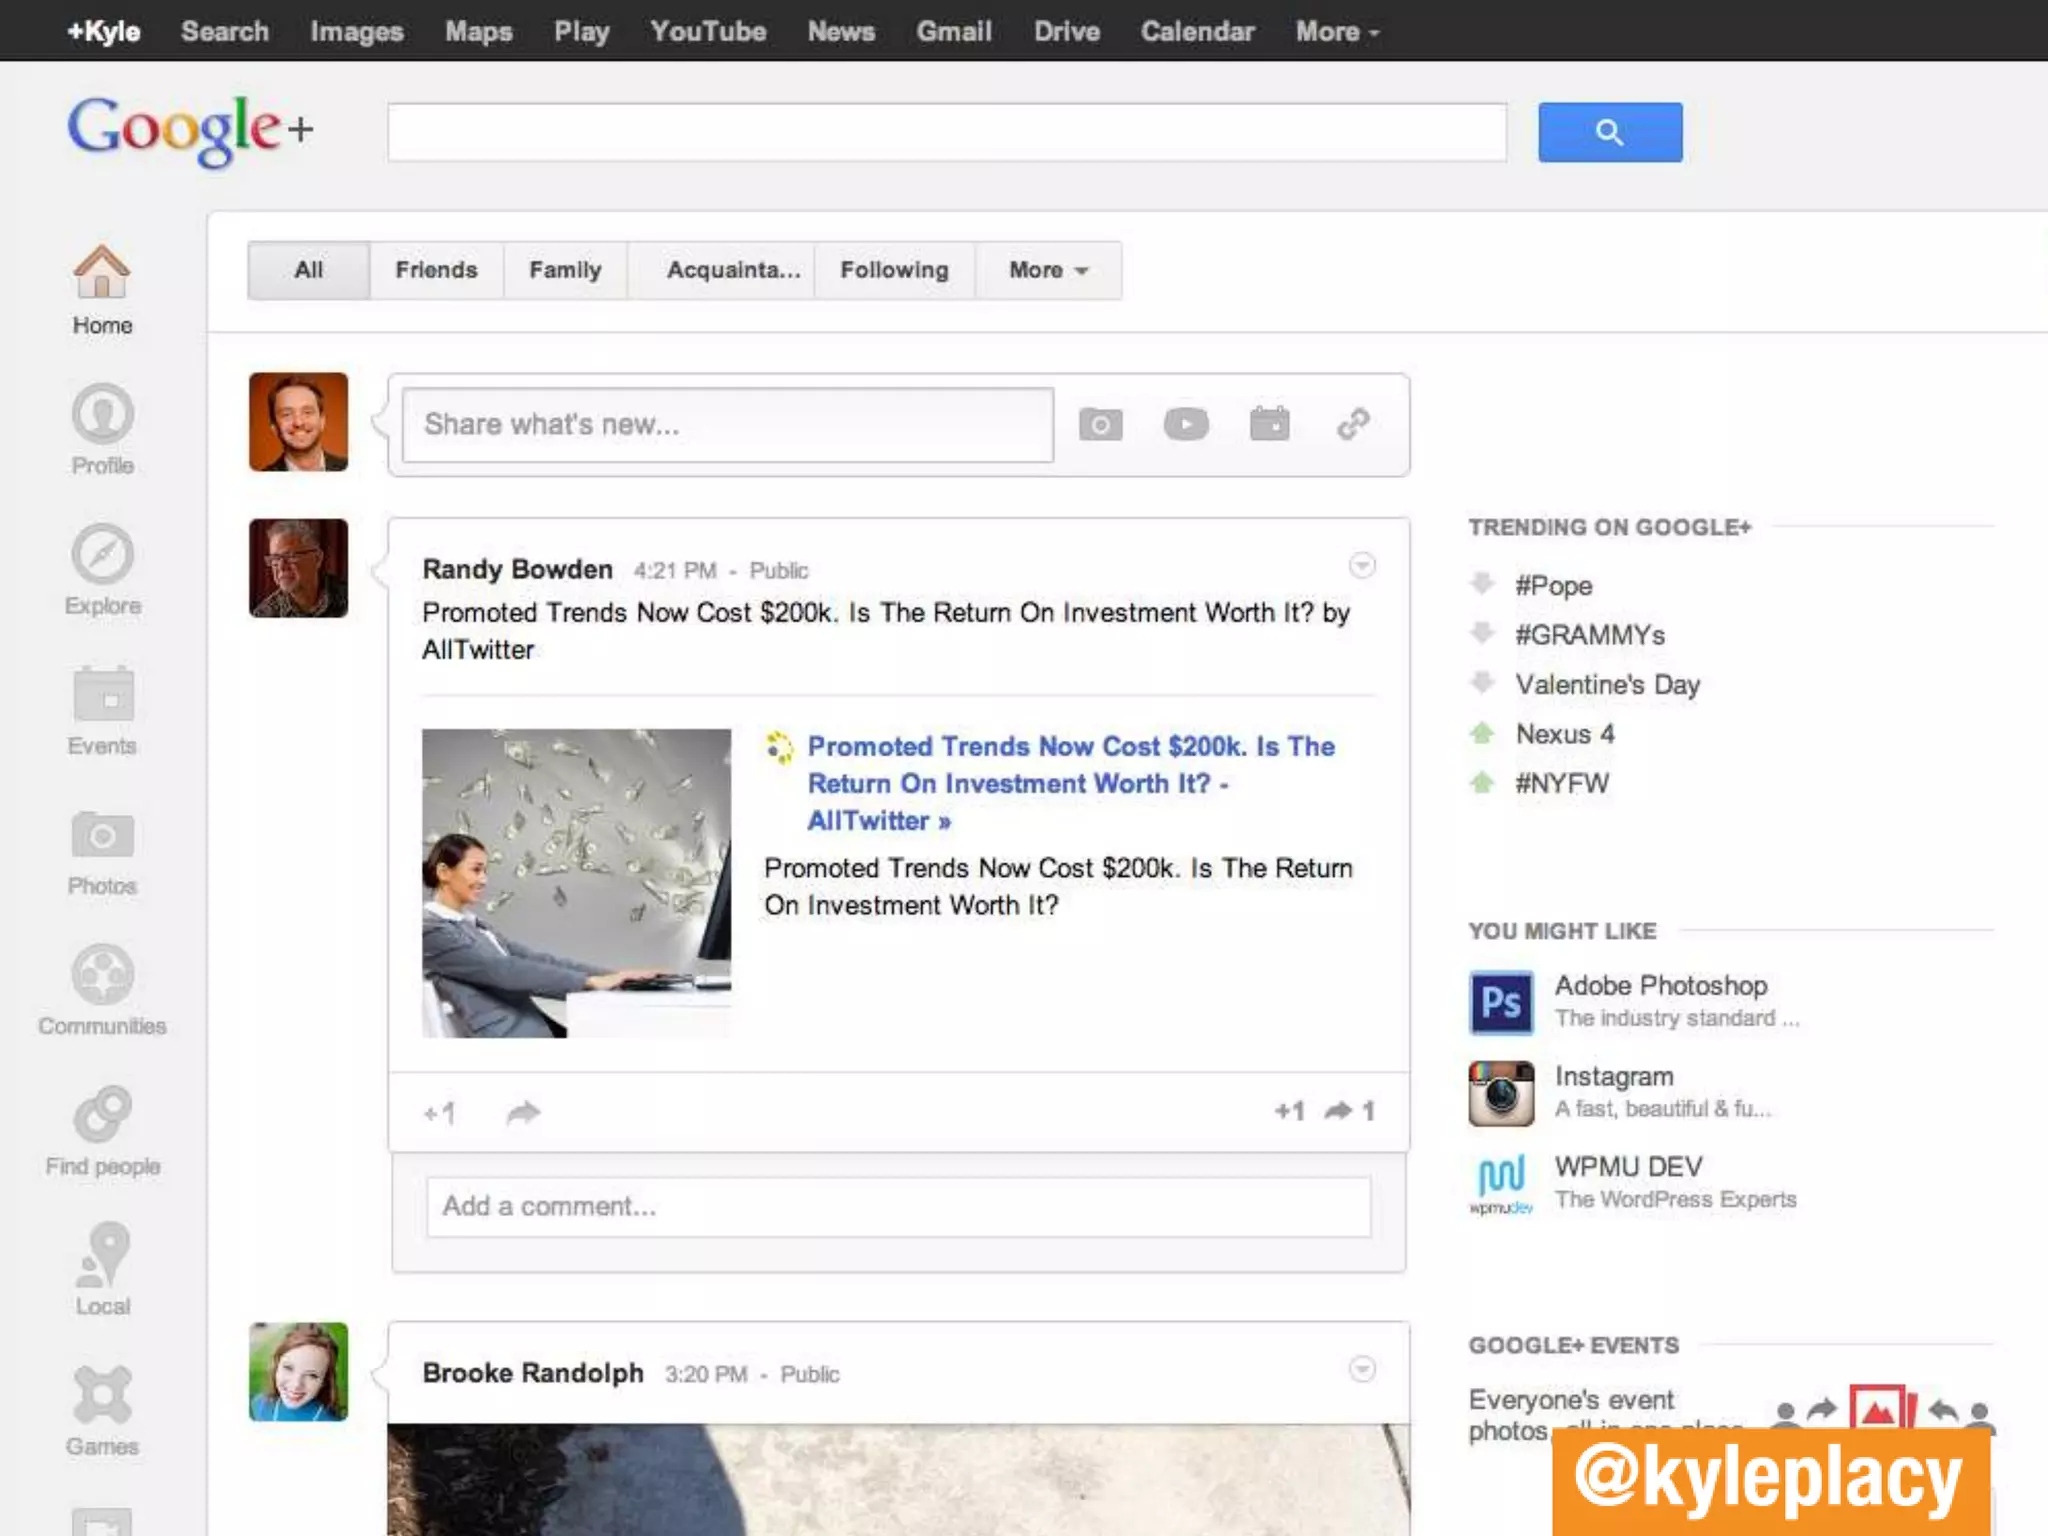The height and width of the screenshot is (1536, 2048).
Task: Attach a video to the new post
Action: click(x=1186, y=424)
